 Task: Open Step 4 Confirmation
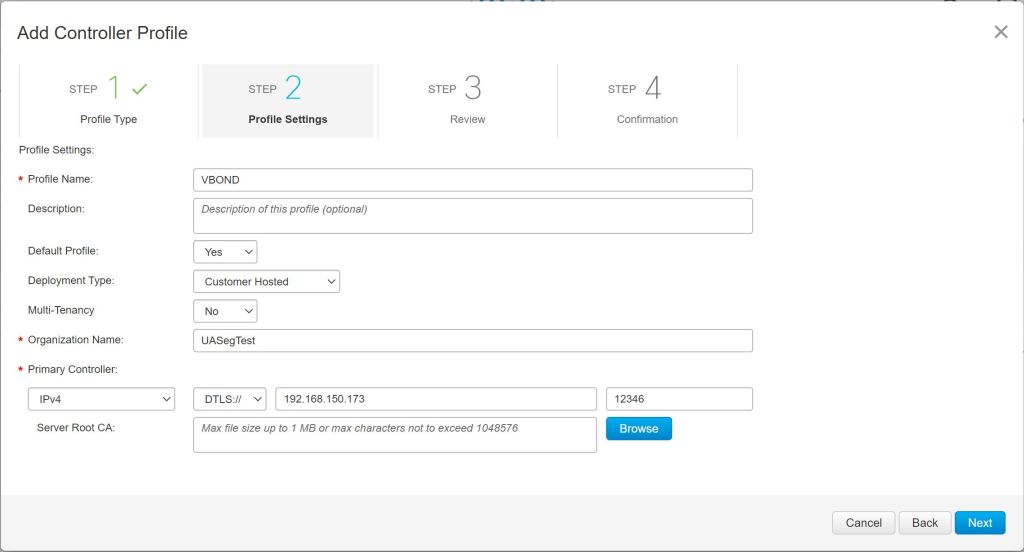pyautogui.click(x=647, y=101)
